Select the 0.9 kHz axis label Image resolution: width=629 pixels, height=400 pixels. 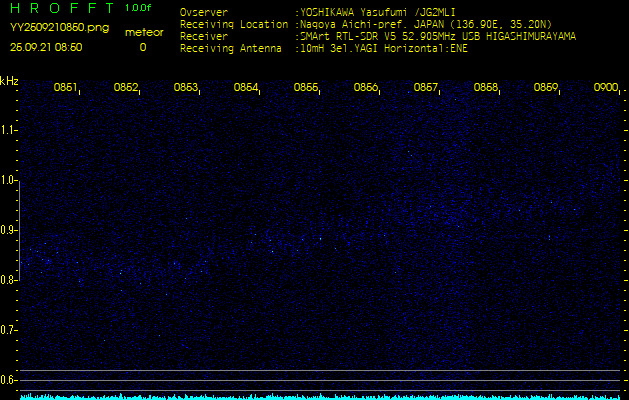(x=9, y=230)
